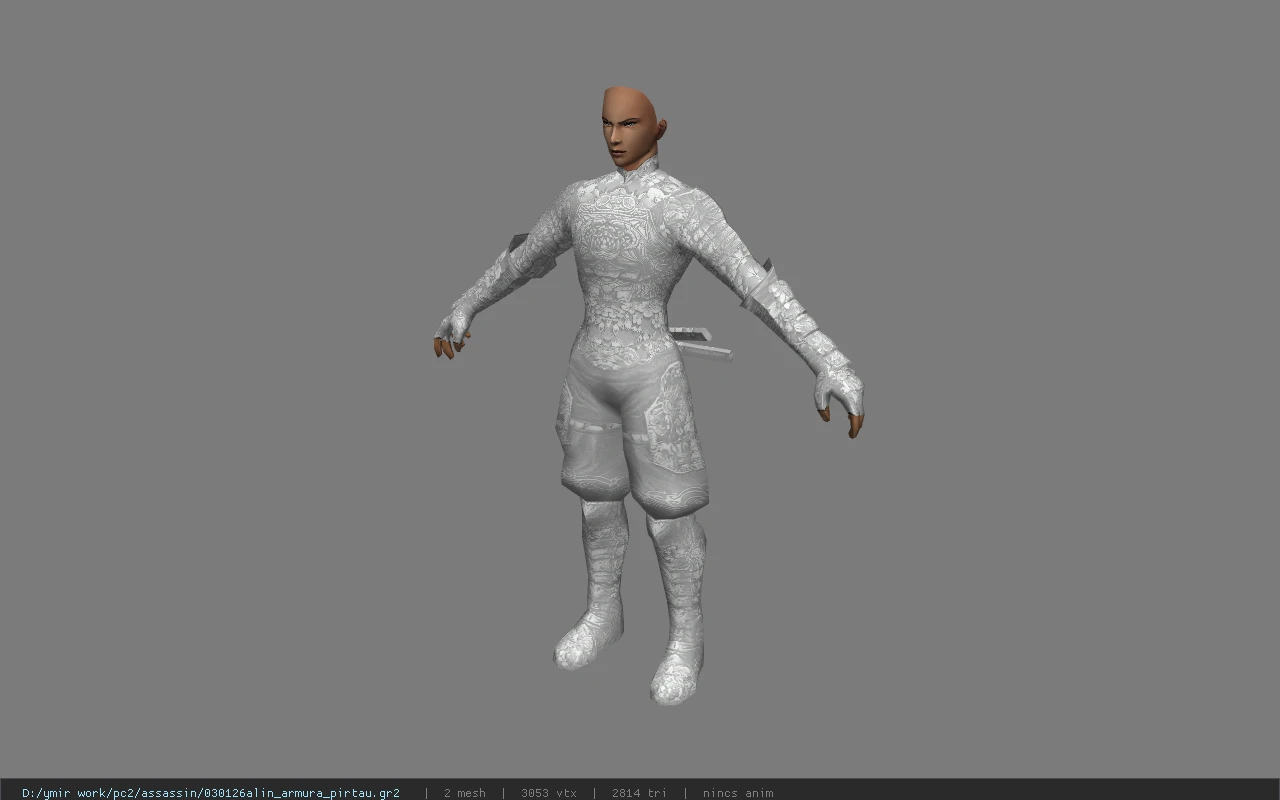Viewport: 1280px width, 800px height.
Task: Click the 'nincs anim' status text
Action: [738, 793]
